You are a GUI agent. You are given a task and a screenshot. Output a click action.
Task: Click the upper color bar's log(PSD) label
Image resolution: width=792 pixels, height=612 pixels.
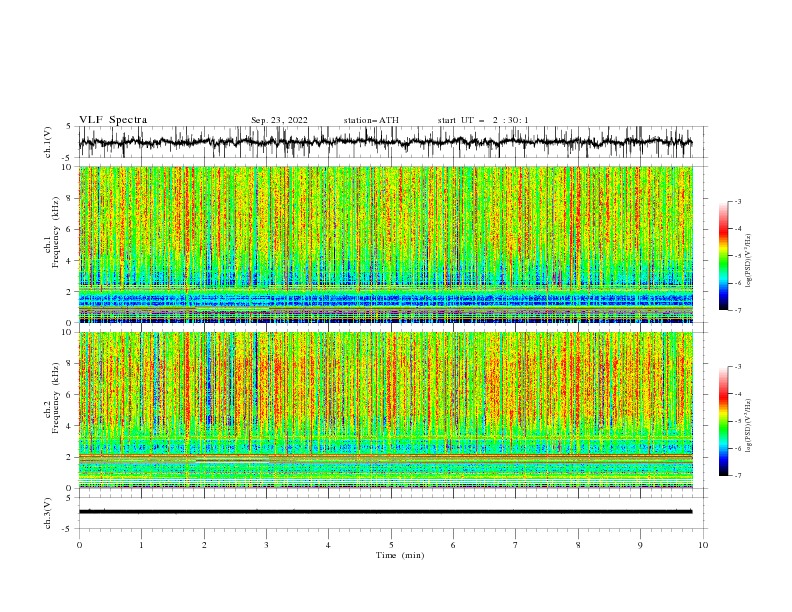(748, 261)
